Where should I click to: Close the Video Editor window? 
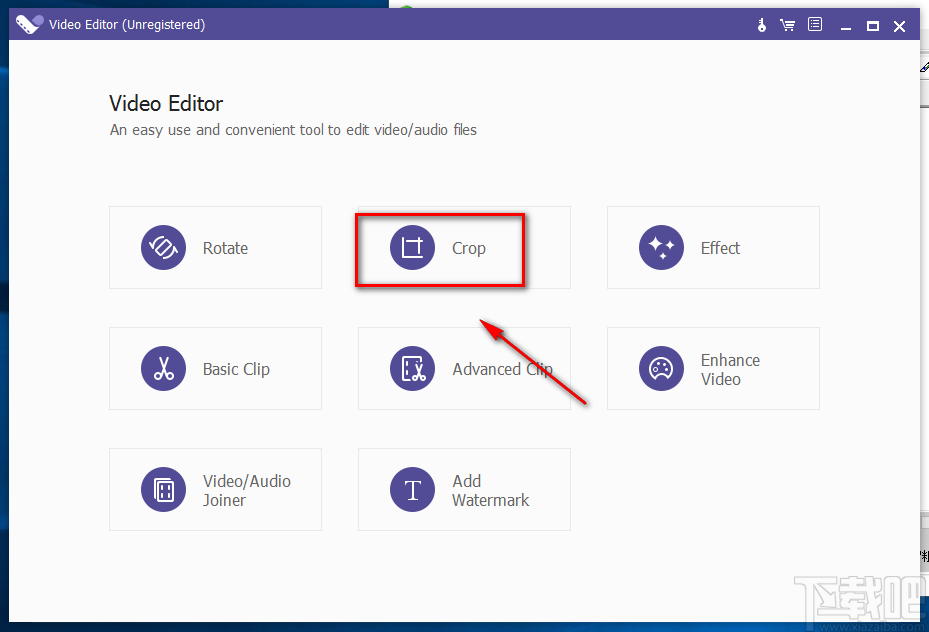(x=899, y=25)
